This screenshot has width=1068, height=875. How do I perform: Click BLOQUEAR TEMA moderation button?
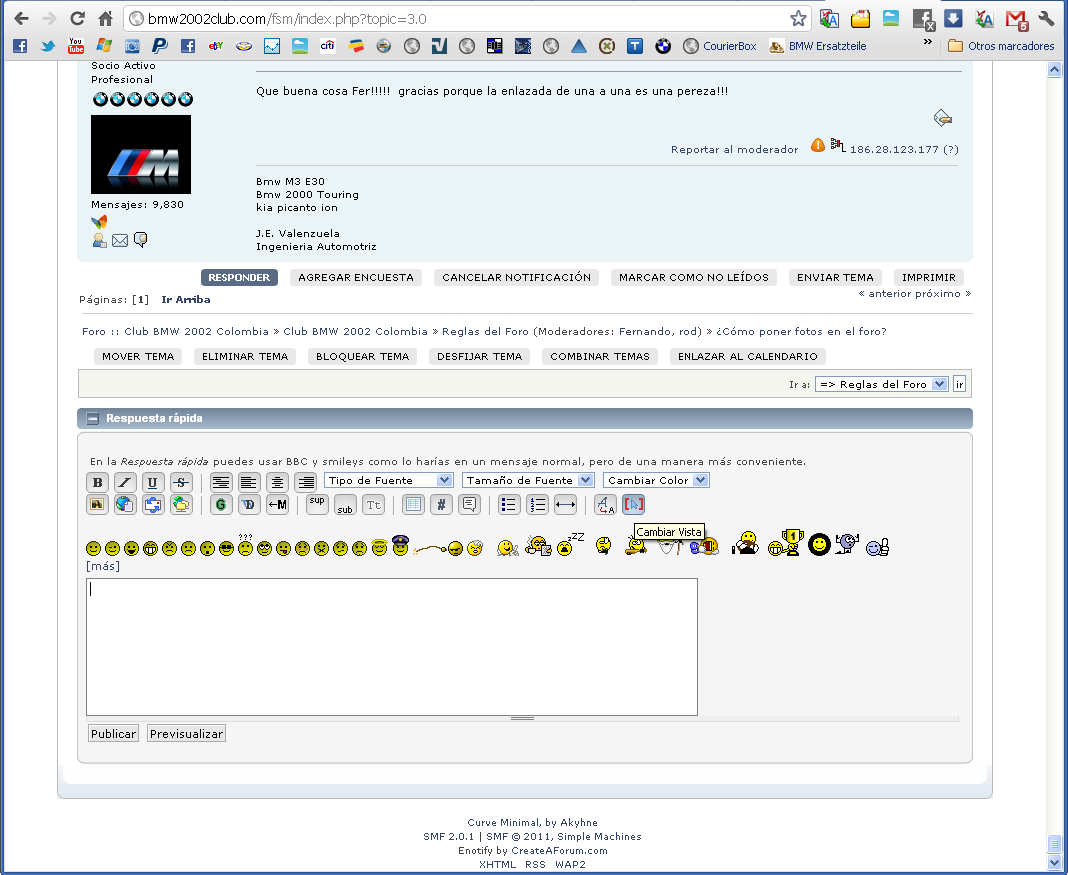362,356
